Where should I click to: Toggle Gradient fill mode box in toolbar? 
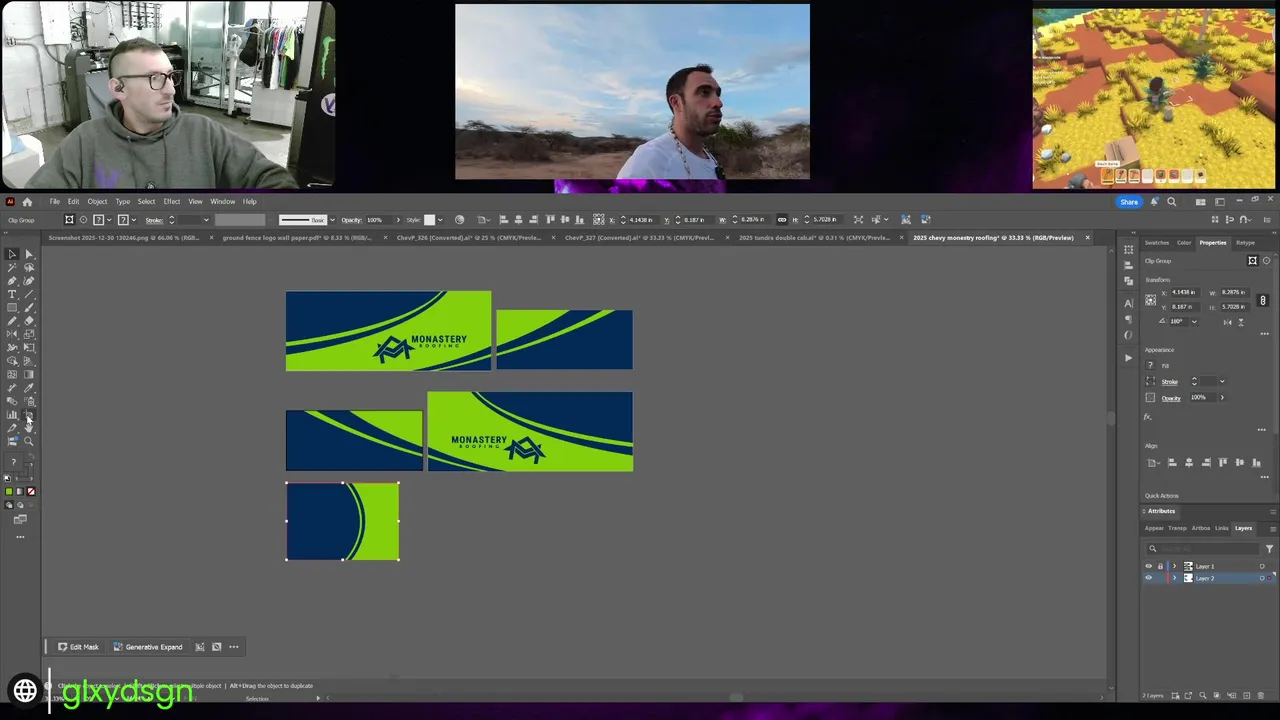pyautogui.click(x=20, y=491)
